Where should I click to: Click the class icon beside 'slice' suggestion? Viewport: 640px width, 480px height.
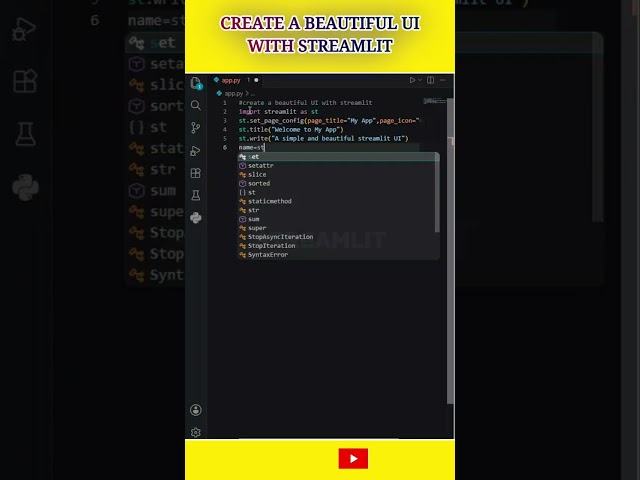(x=242, y=175)
